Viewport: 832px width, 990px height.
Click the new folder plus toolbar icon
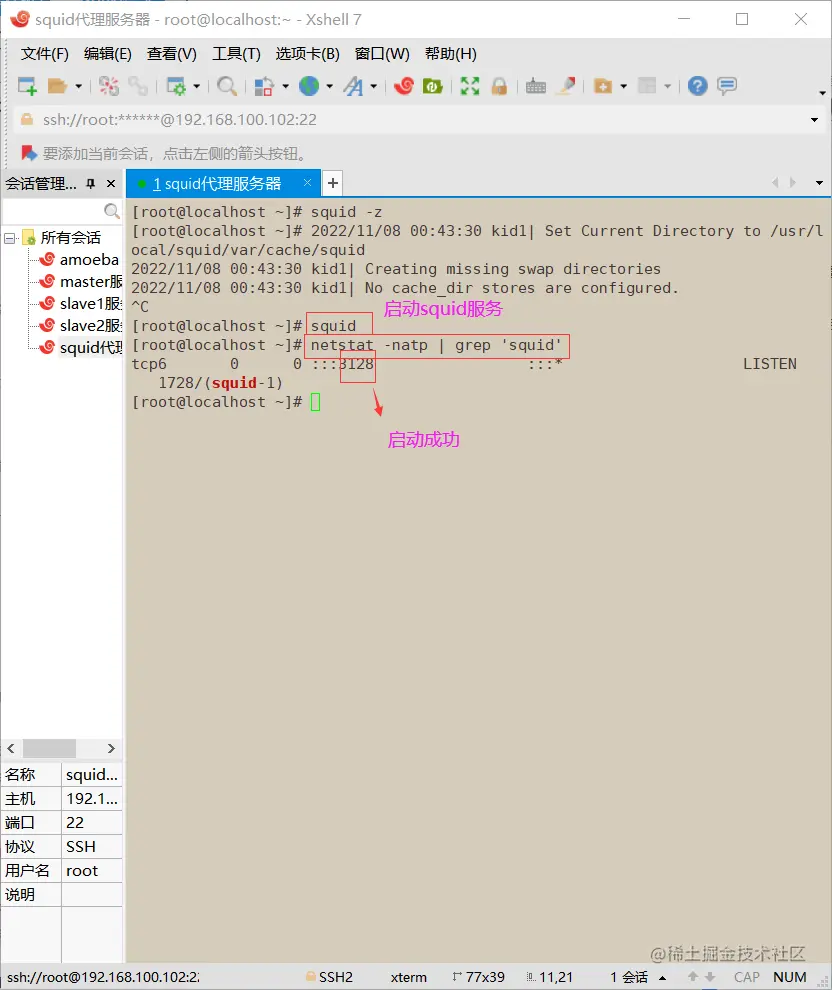coord(603,86)
